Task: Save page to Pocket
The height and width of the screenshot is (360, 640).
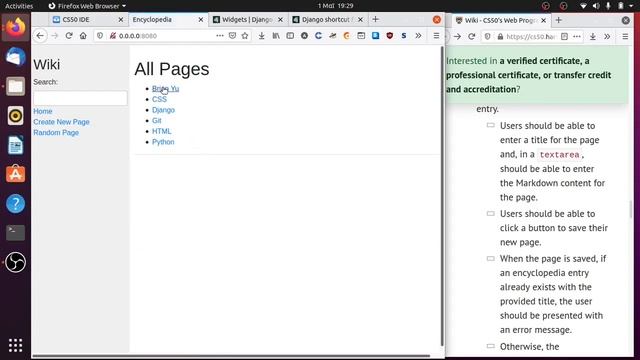Action: click(232, 36)
